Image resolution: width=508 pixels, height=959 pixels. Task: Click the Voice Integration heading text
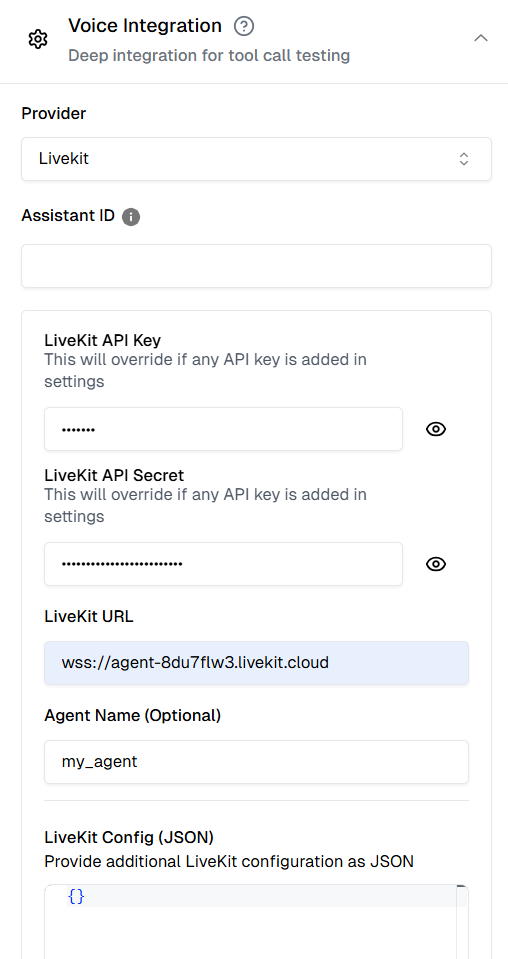145,26
